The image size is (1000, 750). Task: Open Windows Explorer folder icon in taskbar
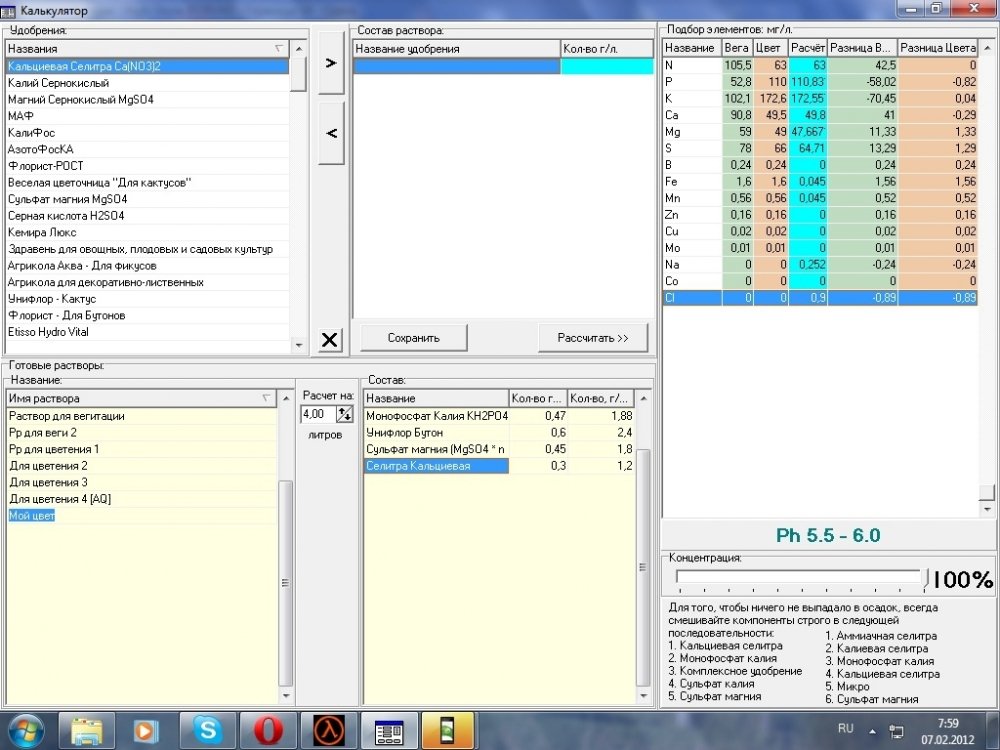(x=87, y=730)
